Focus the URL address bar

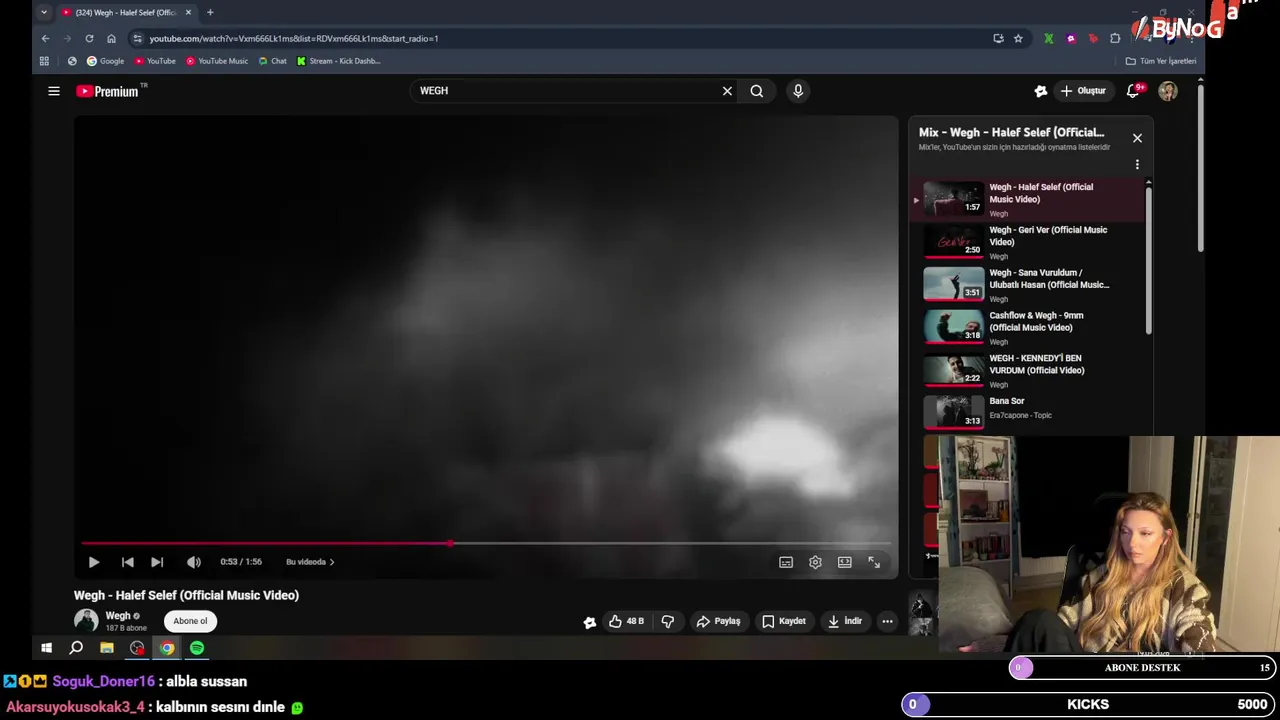pyautogui.click(x=560, y=38)
